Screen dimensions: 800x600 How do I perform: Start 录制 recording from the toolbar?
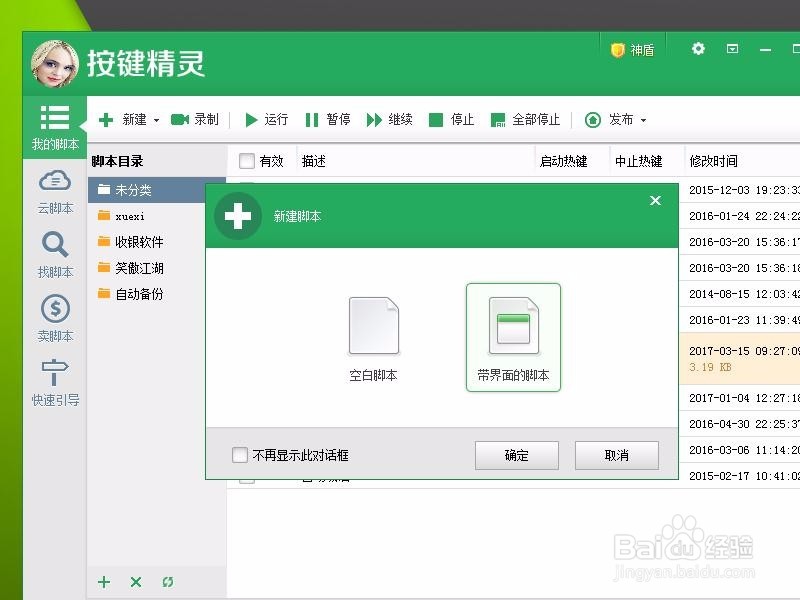pyautogui.click(x=194, y=119)
